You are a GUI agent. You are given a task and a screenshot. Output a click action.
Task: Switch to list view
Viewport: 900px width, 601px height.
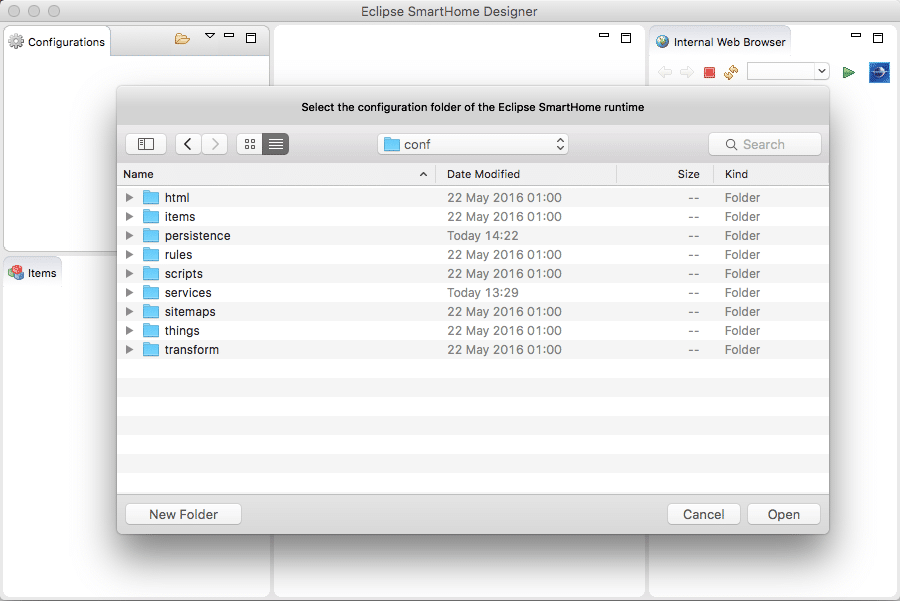[x=276, y=144]
